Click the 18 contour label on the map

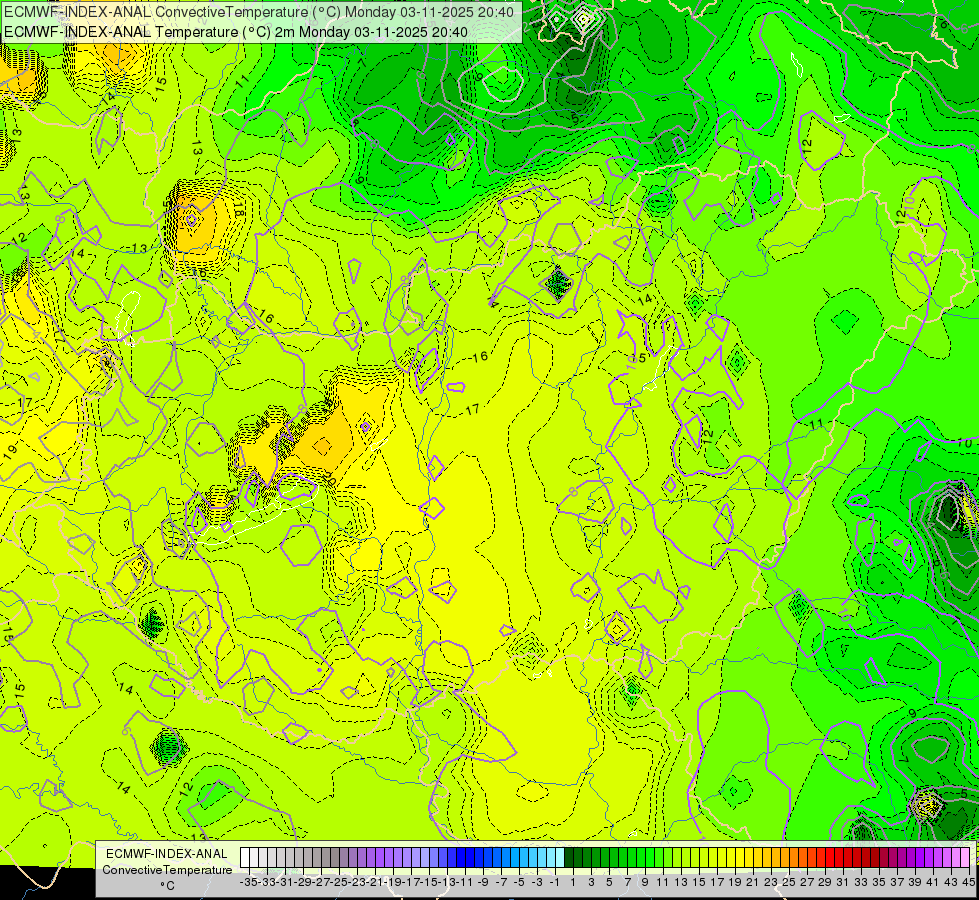click(x=238, y=210)
